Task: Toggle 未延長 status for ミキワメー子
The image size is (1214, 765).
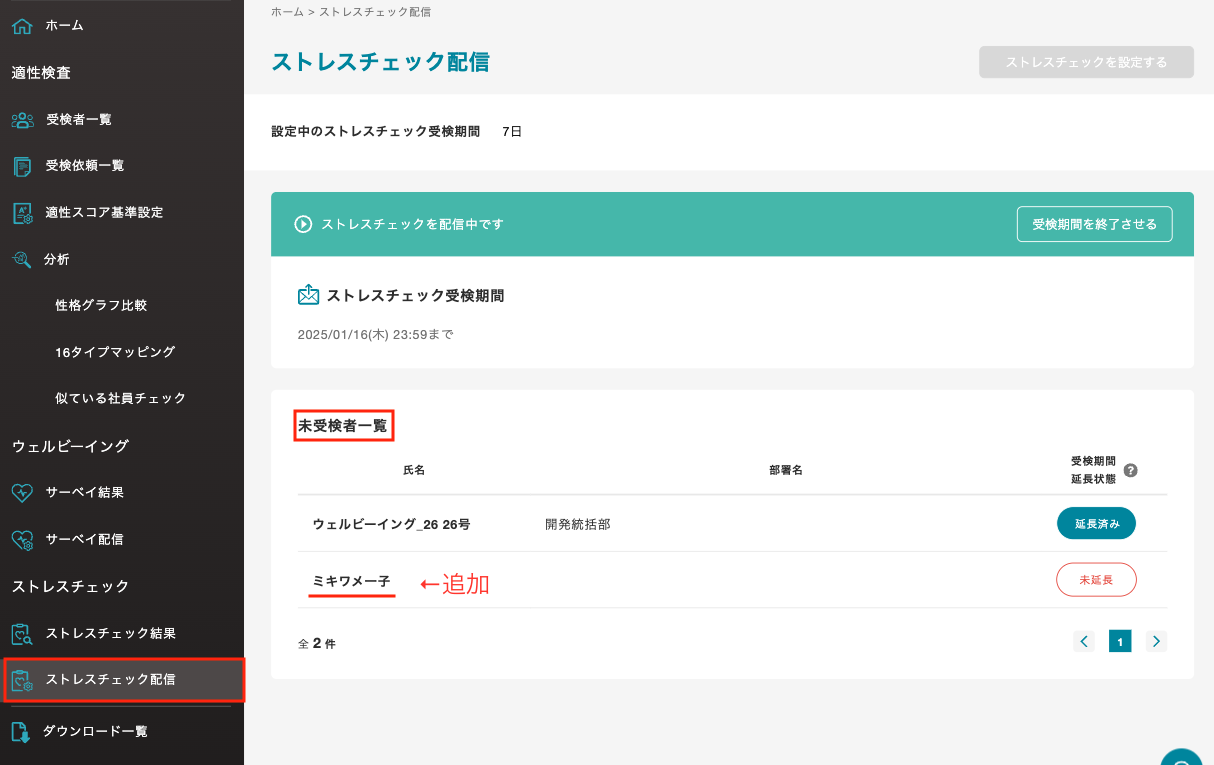Action: click(x=1096, y=579)
